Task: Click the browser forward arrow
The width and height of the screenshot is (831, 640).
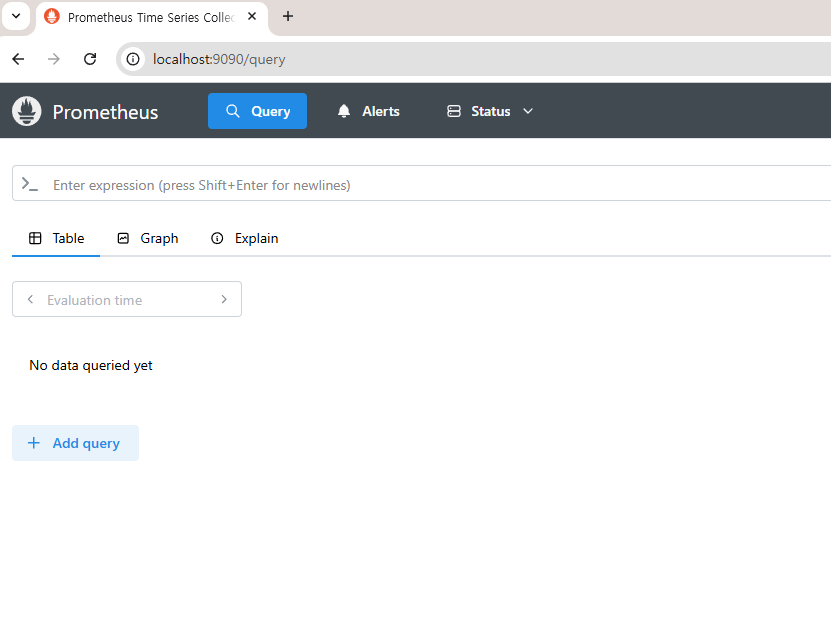Action: pyautogui.click(x=54, y=59)
